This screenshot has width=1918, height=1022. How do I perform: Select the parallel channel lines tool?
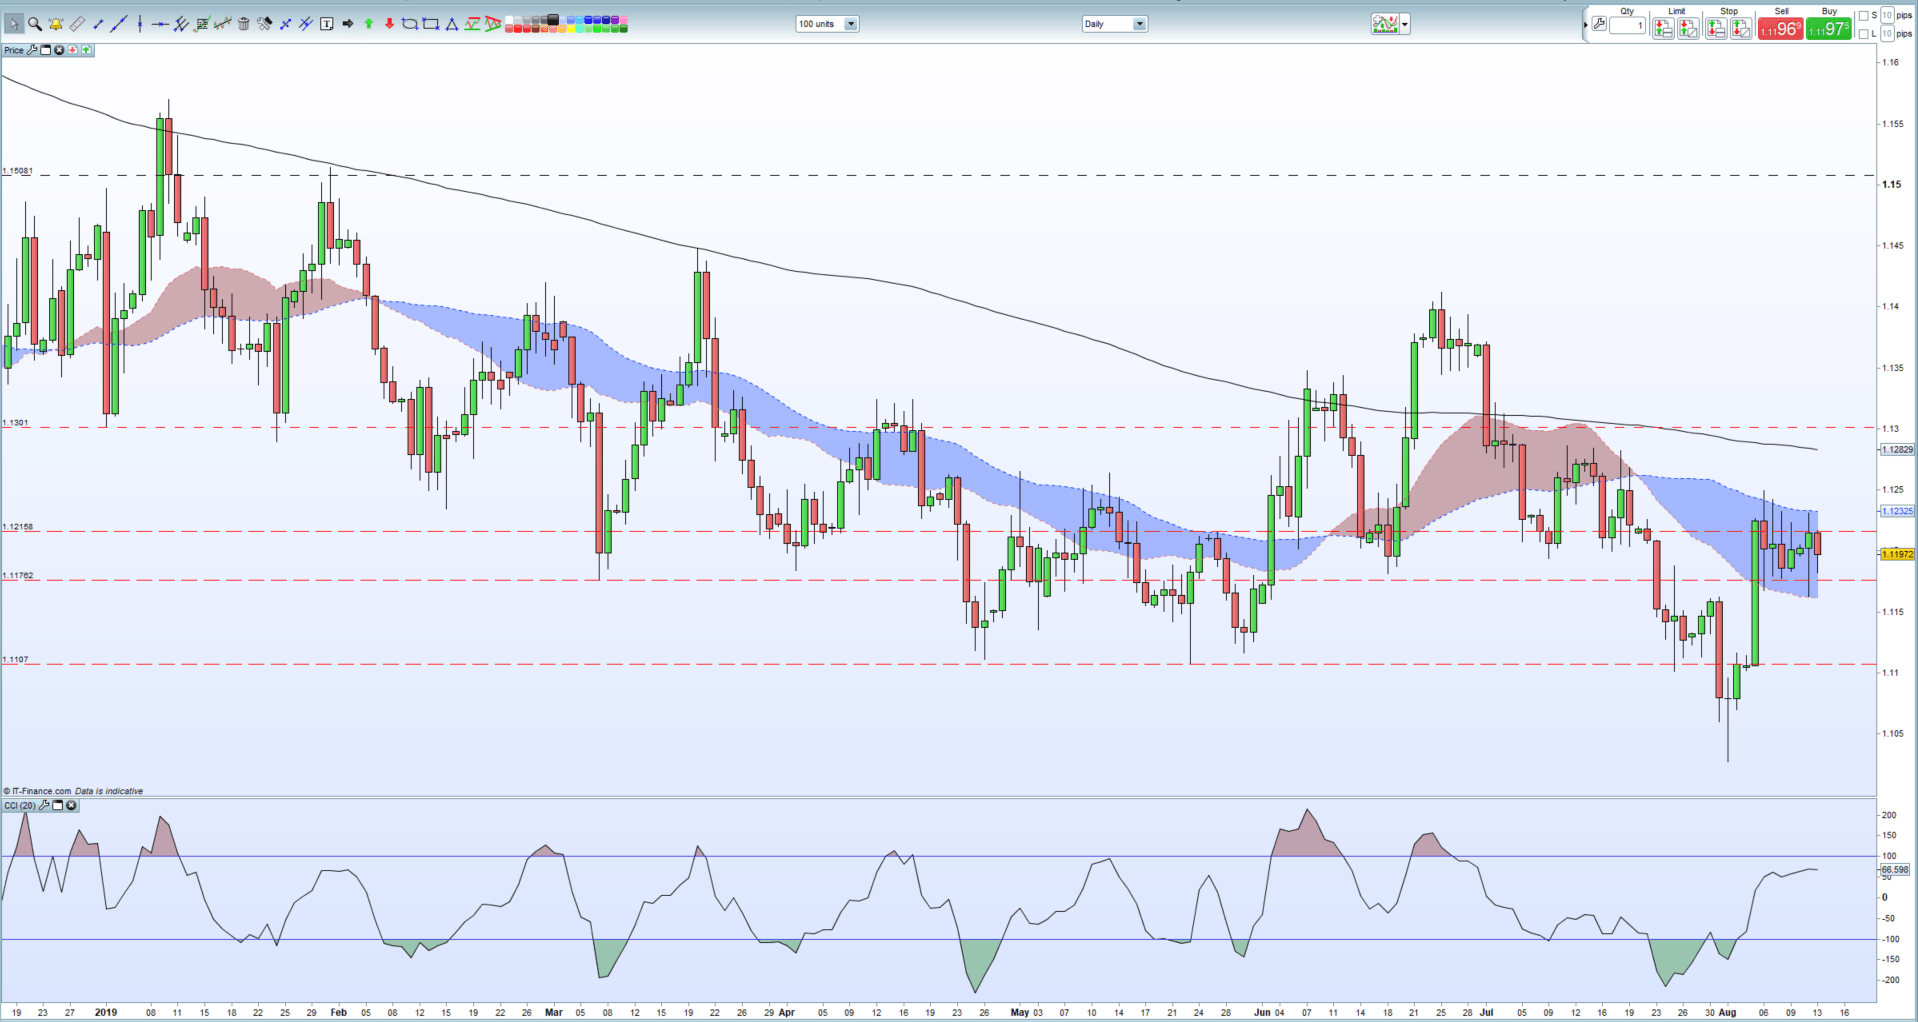181,24
